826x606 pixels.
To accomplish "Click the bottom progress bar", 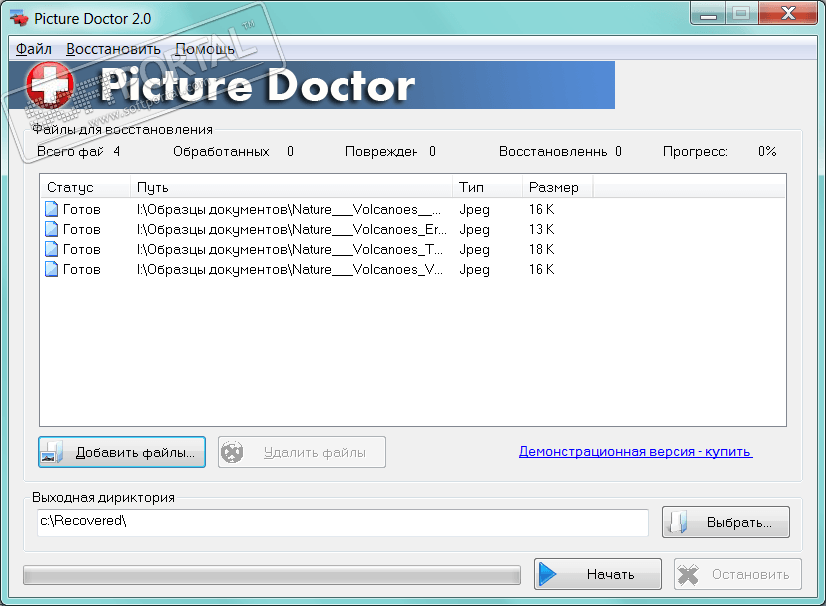I will [272, 575].
